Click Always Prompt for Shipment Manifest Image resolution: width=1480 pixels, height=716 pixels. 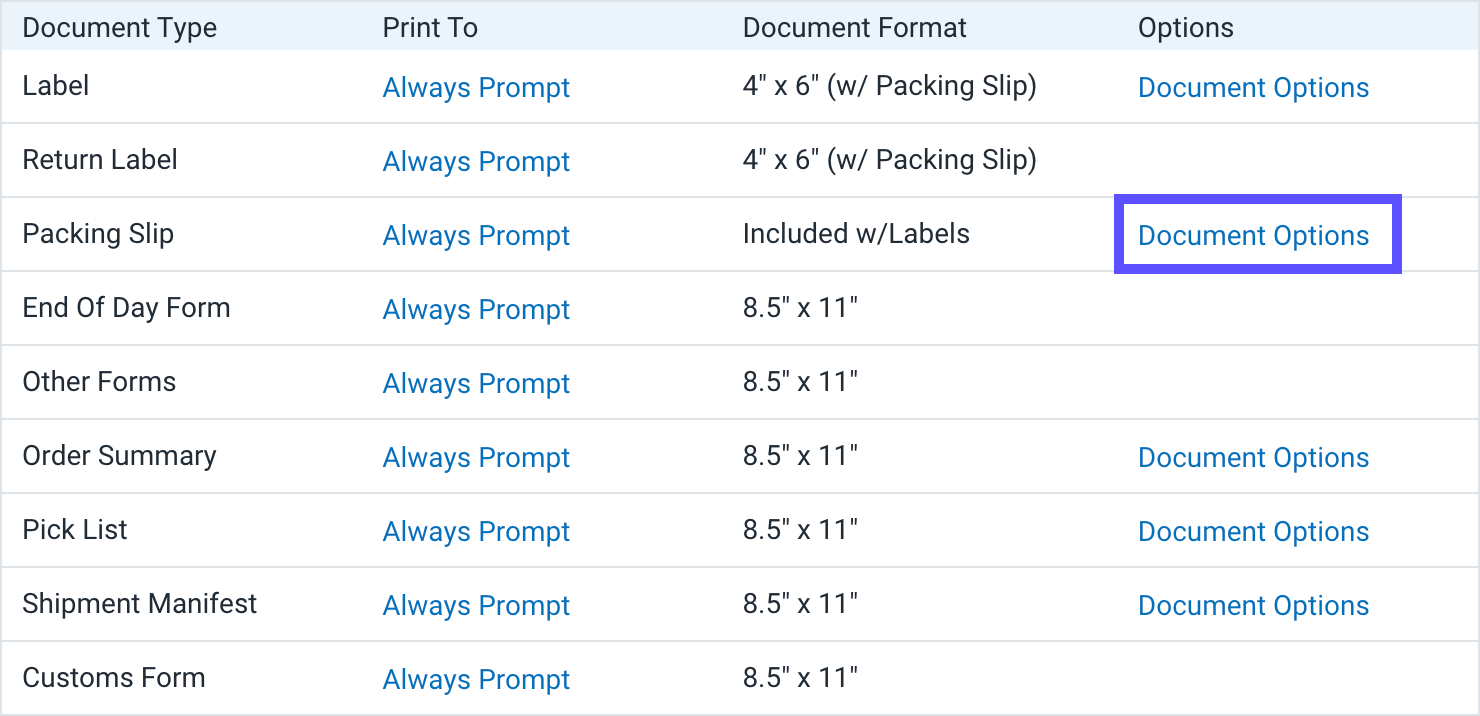(x=476, y=605)
